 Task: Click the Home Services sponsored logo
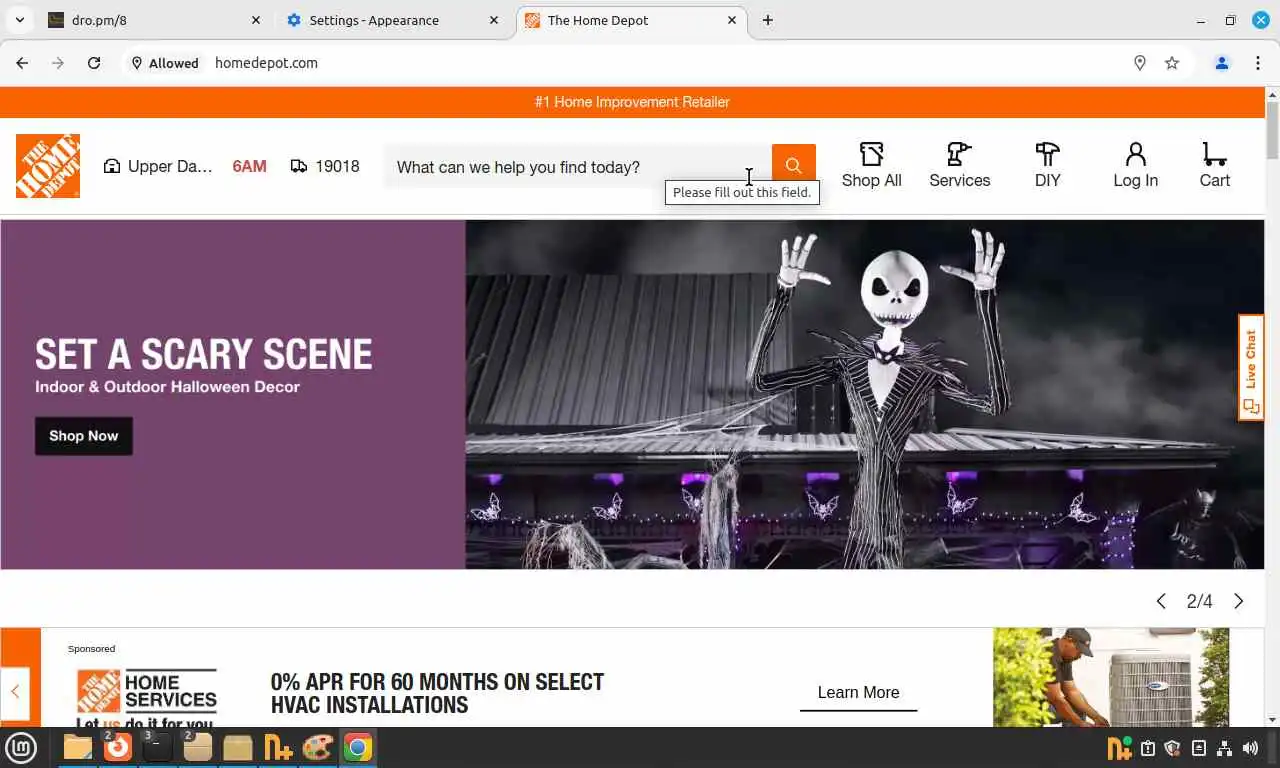tap(147, 698)
